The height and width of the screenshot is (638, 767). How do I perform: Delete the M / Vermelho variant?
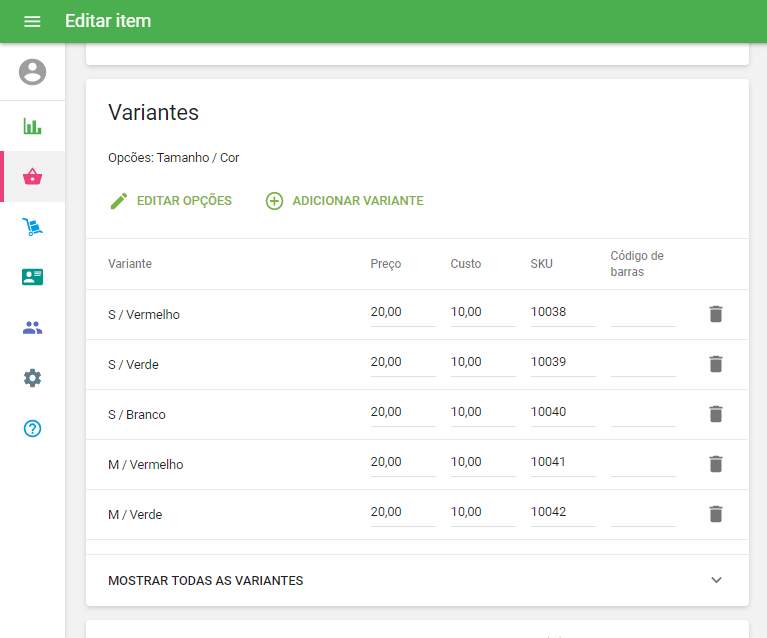716,464
